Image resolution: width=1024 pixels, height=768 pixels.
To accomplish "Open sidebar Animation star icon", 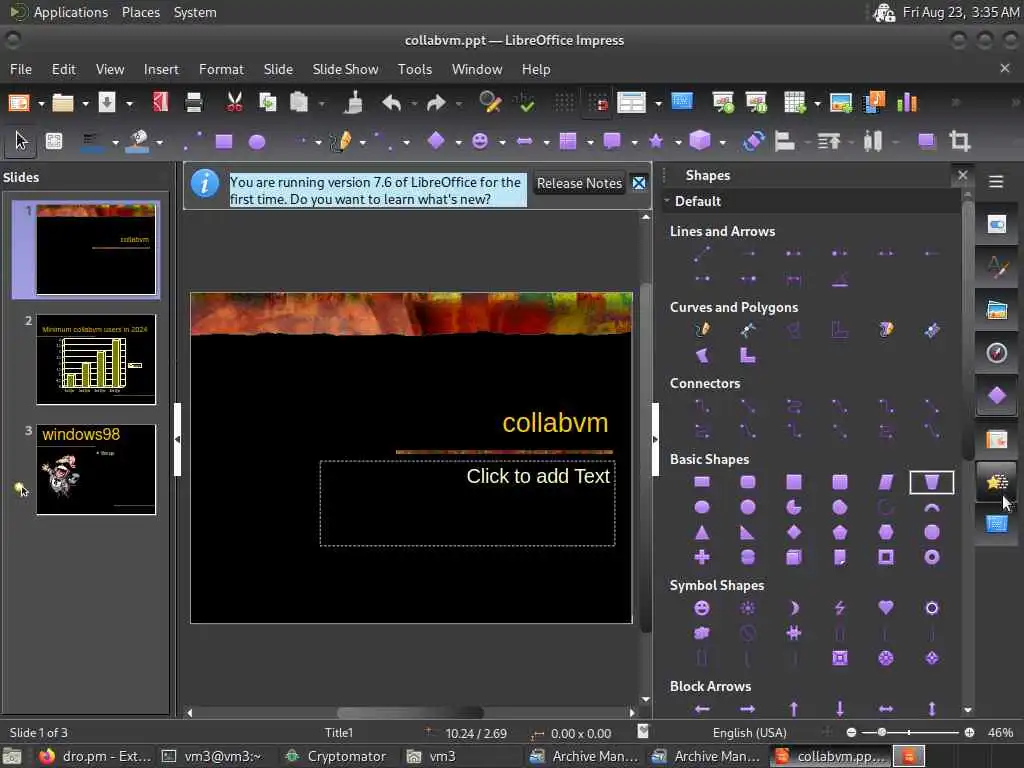I will click(997, 482).
